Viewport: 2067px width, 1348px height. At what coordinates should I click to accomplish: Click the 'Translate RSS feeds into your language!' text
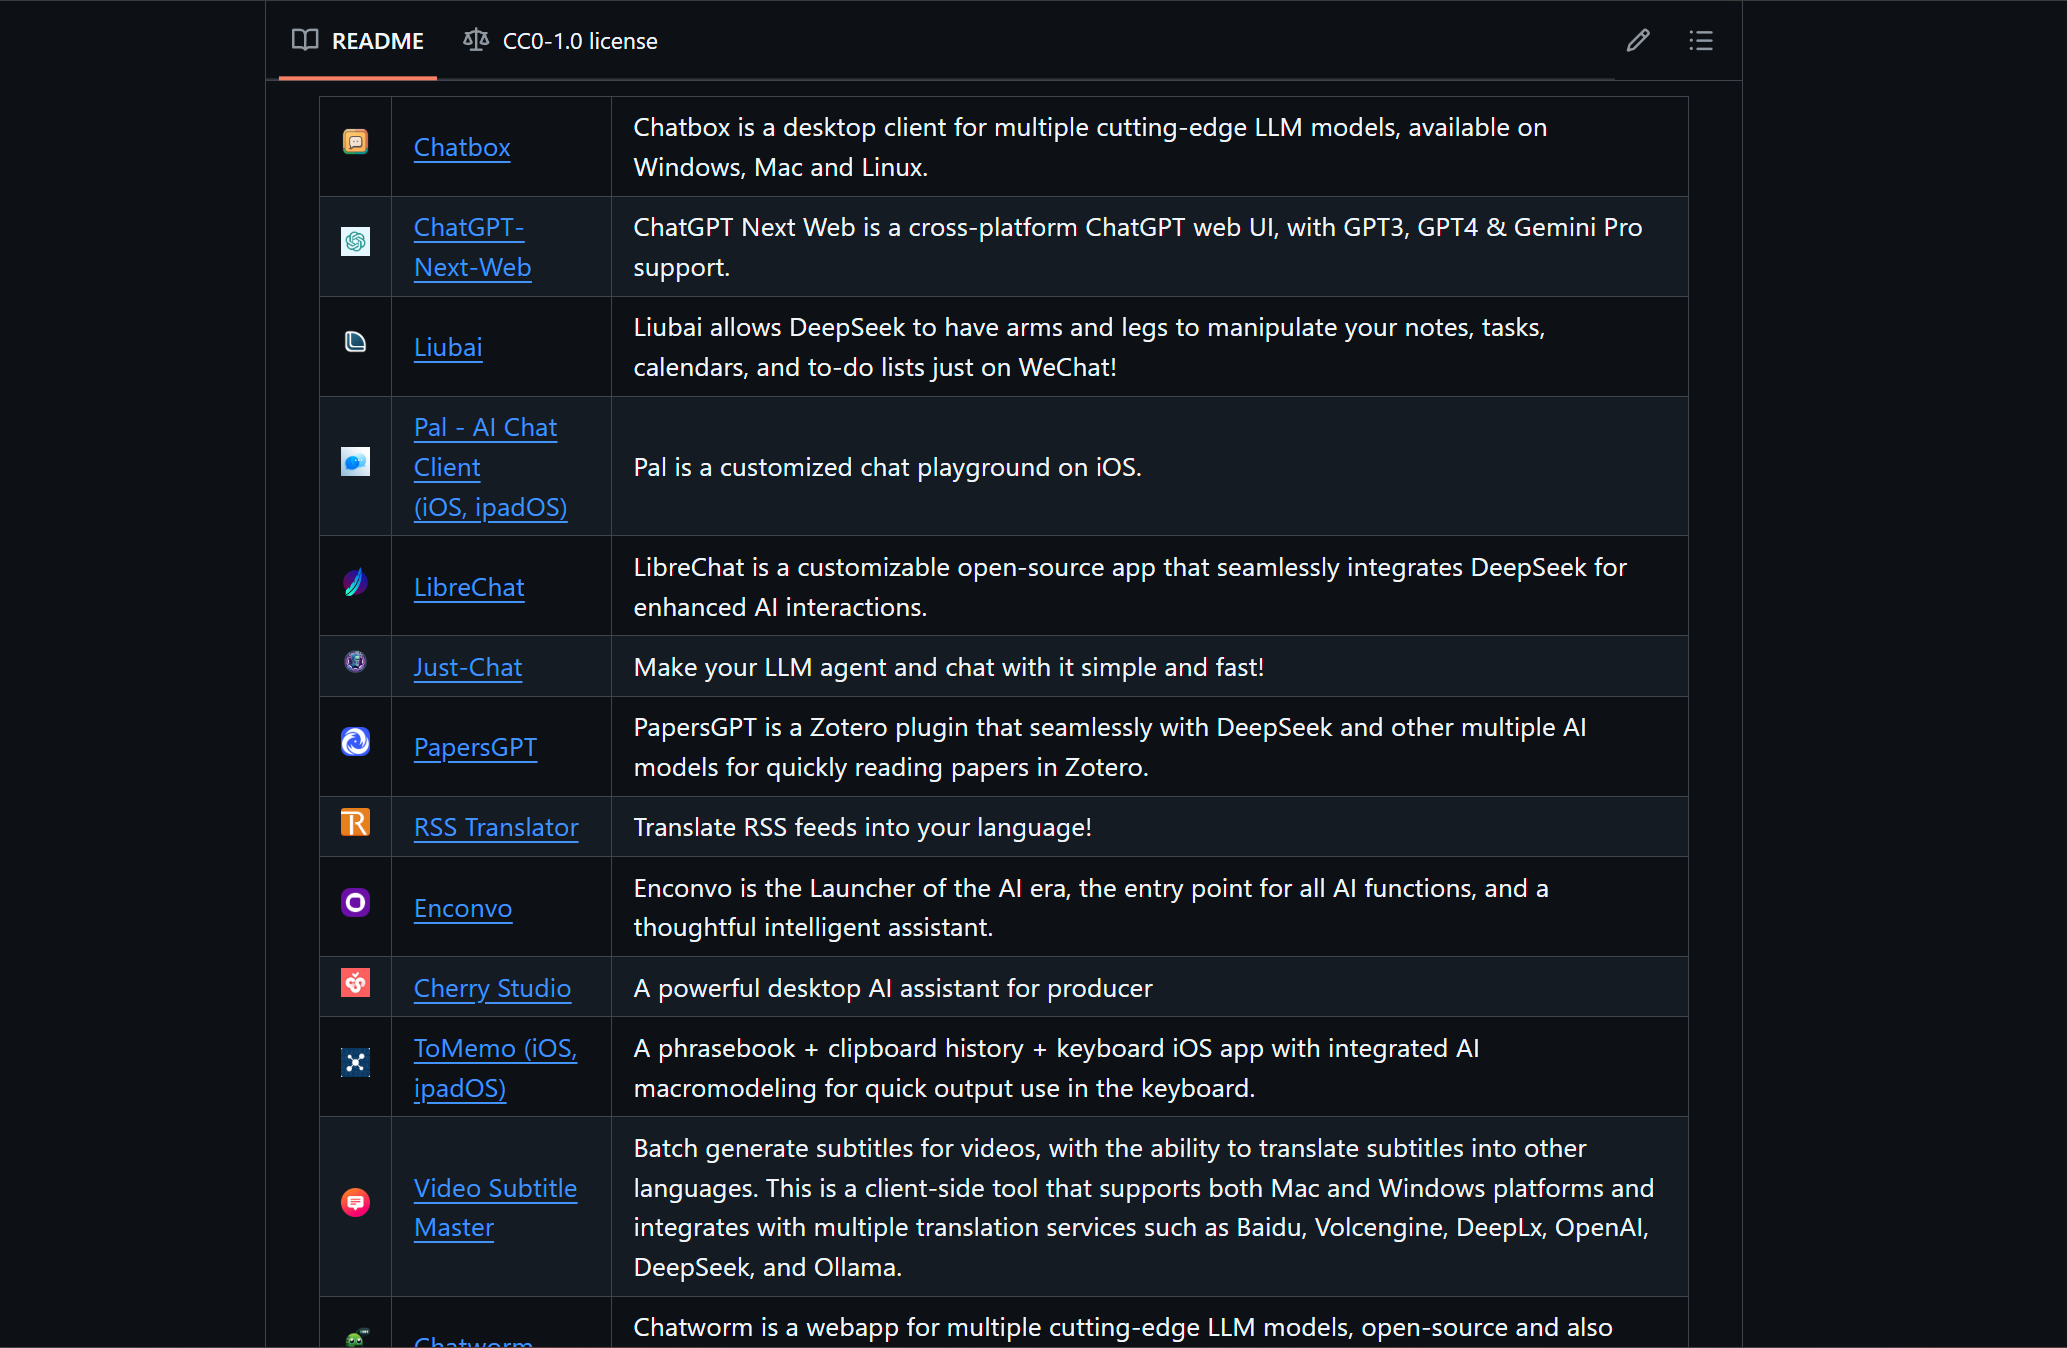863,827
